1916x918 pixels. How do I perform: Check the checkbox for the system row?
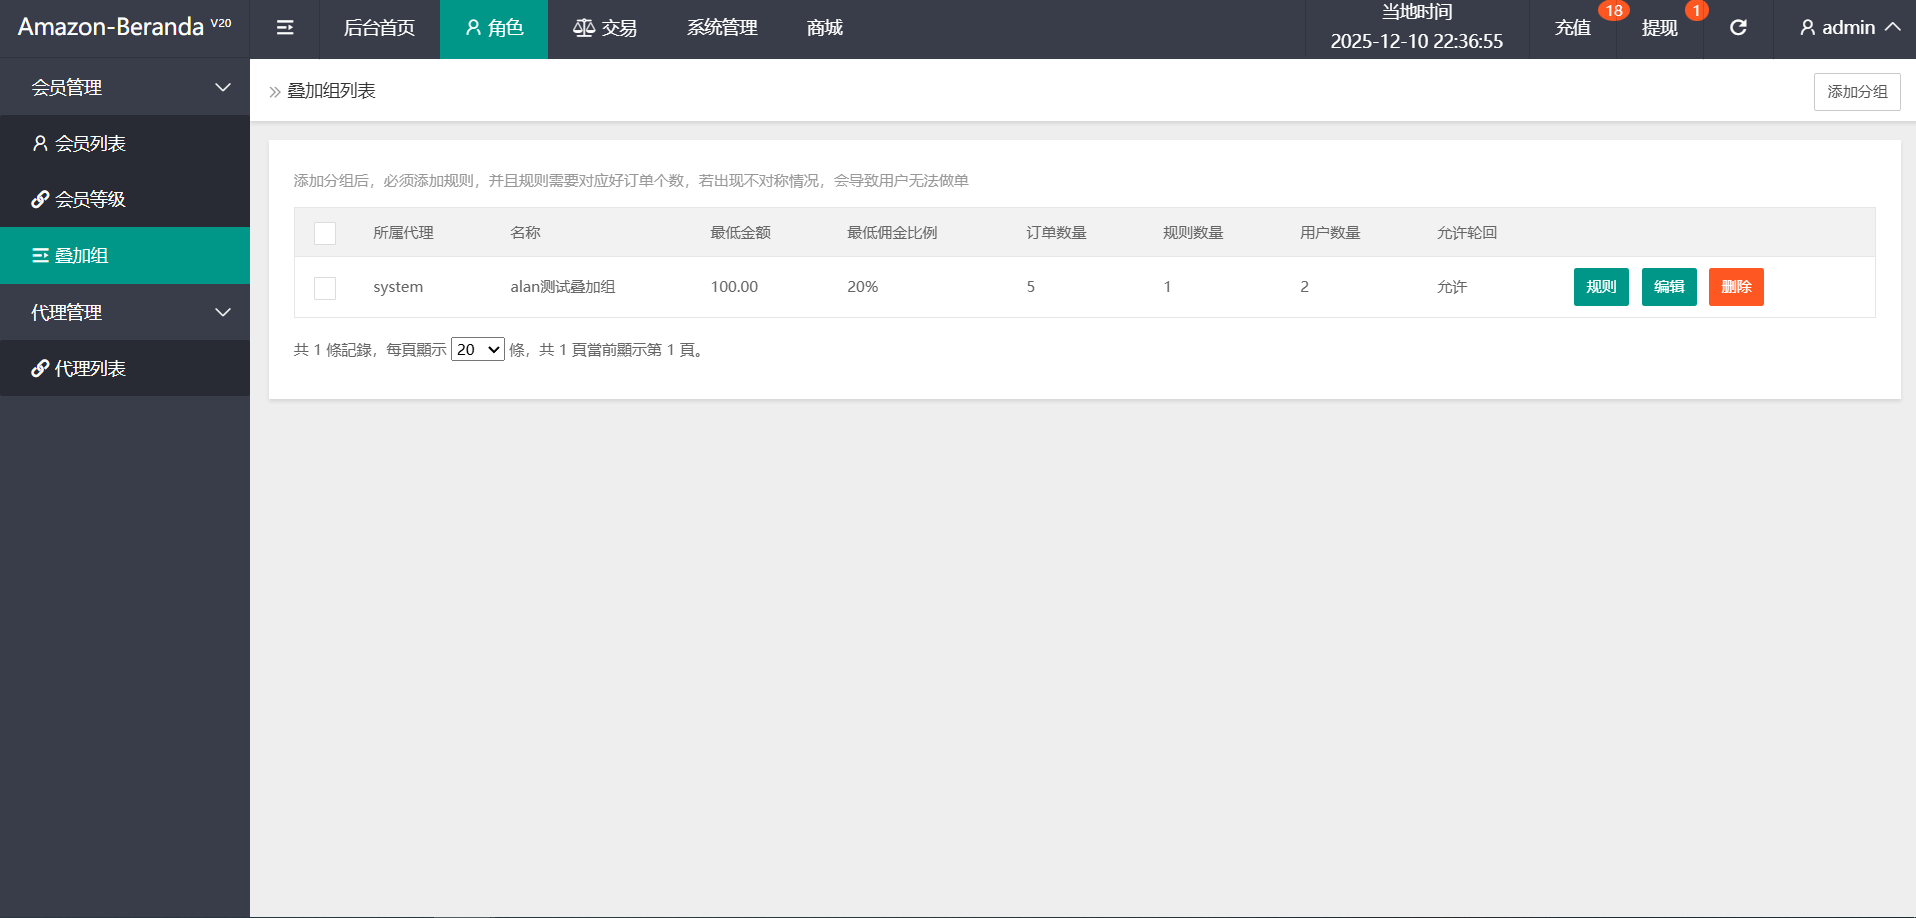(325, 288)
